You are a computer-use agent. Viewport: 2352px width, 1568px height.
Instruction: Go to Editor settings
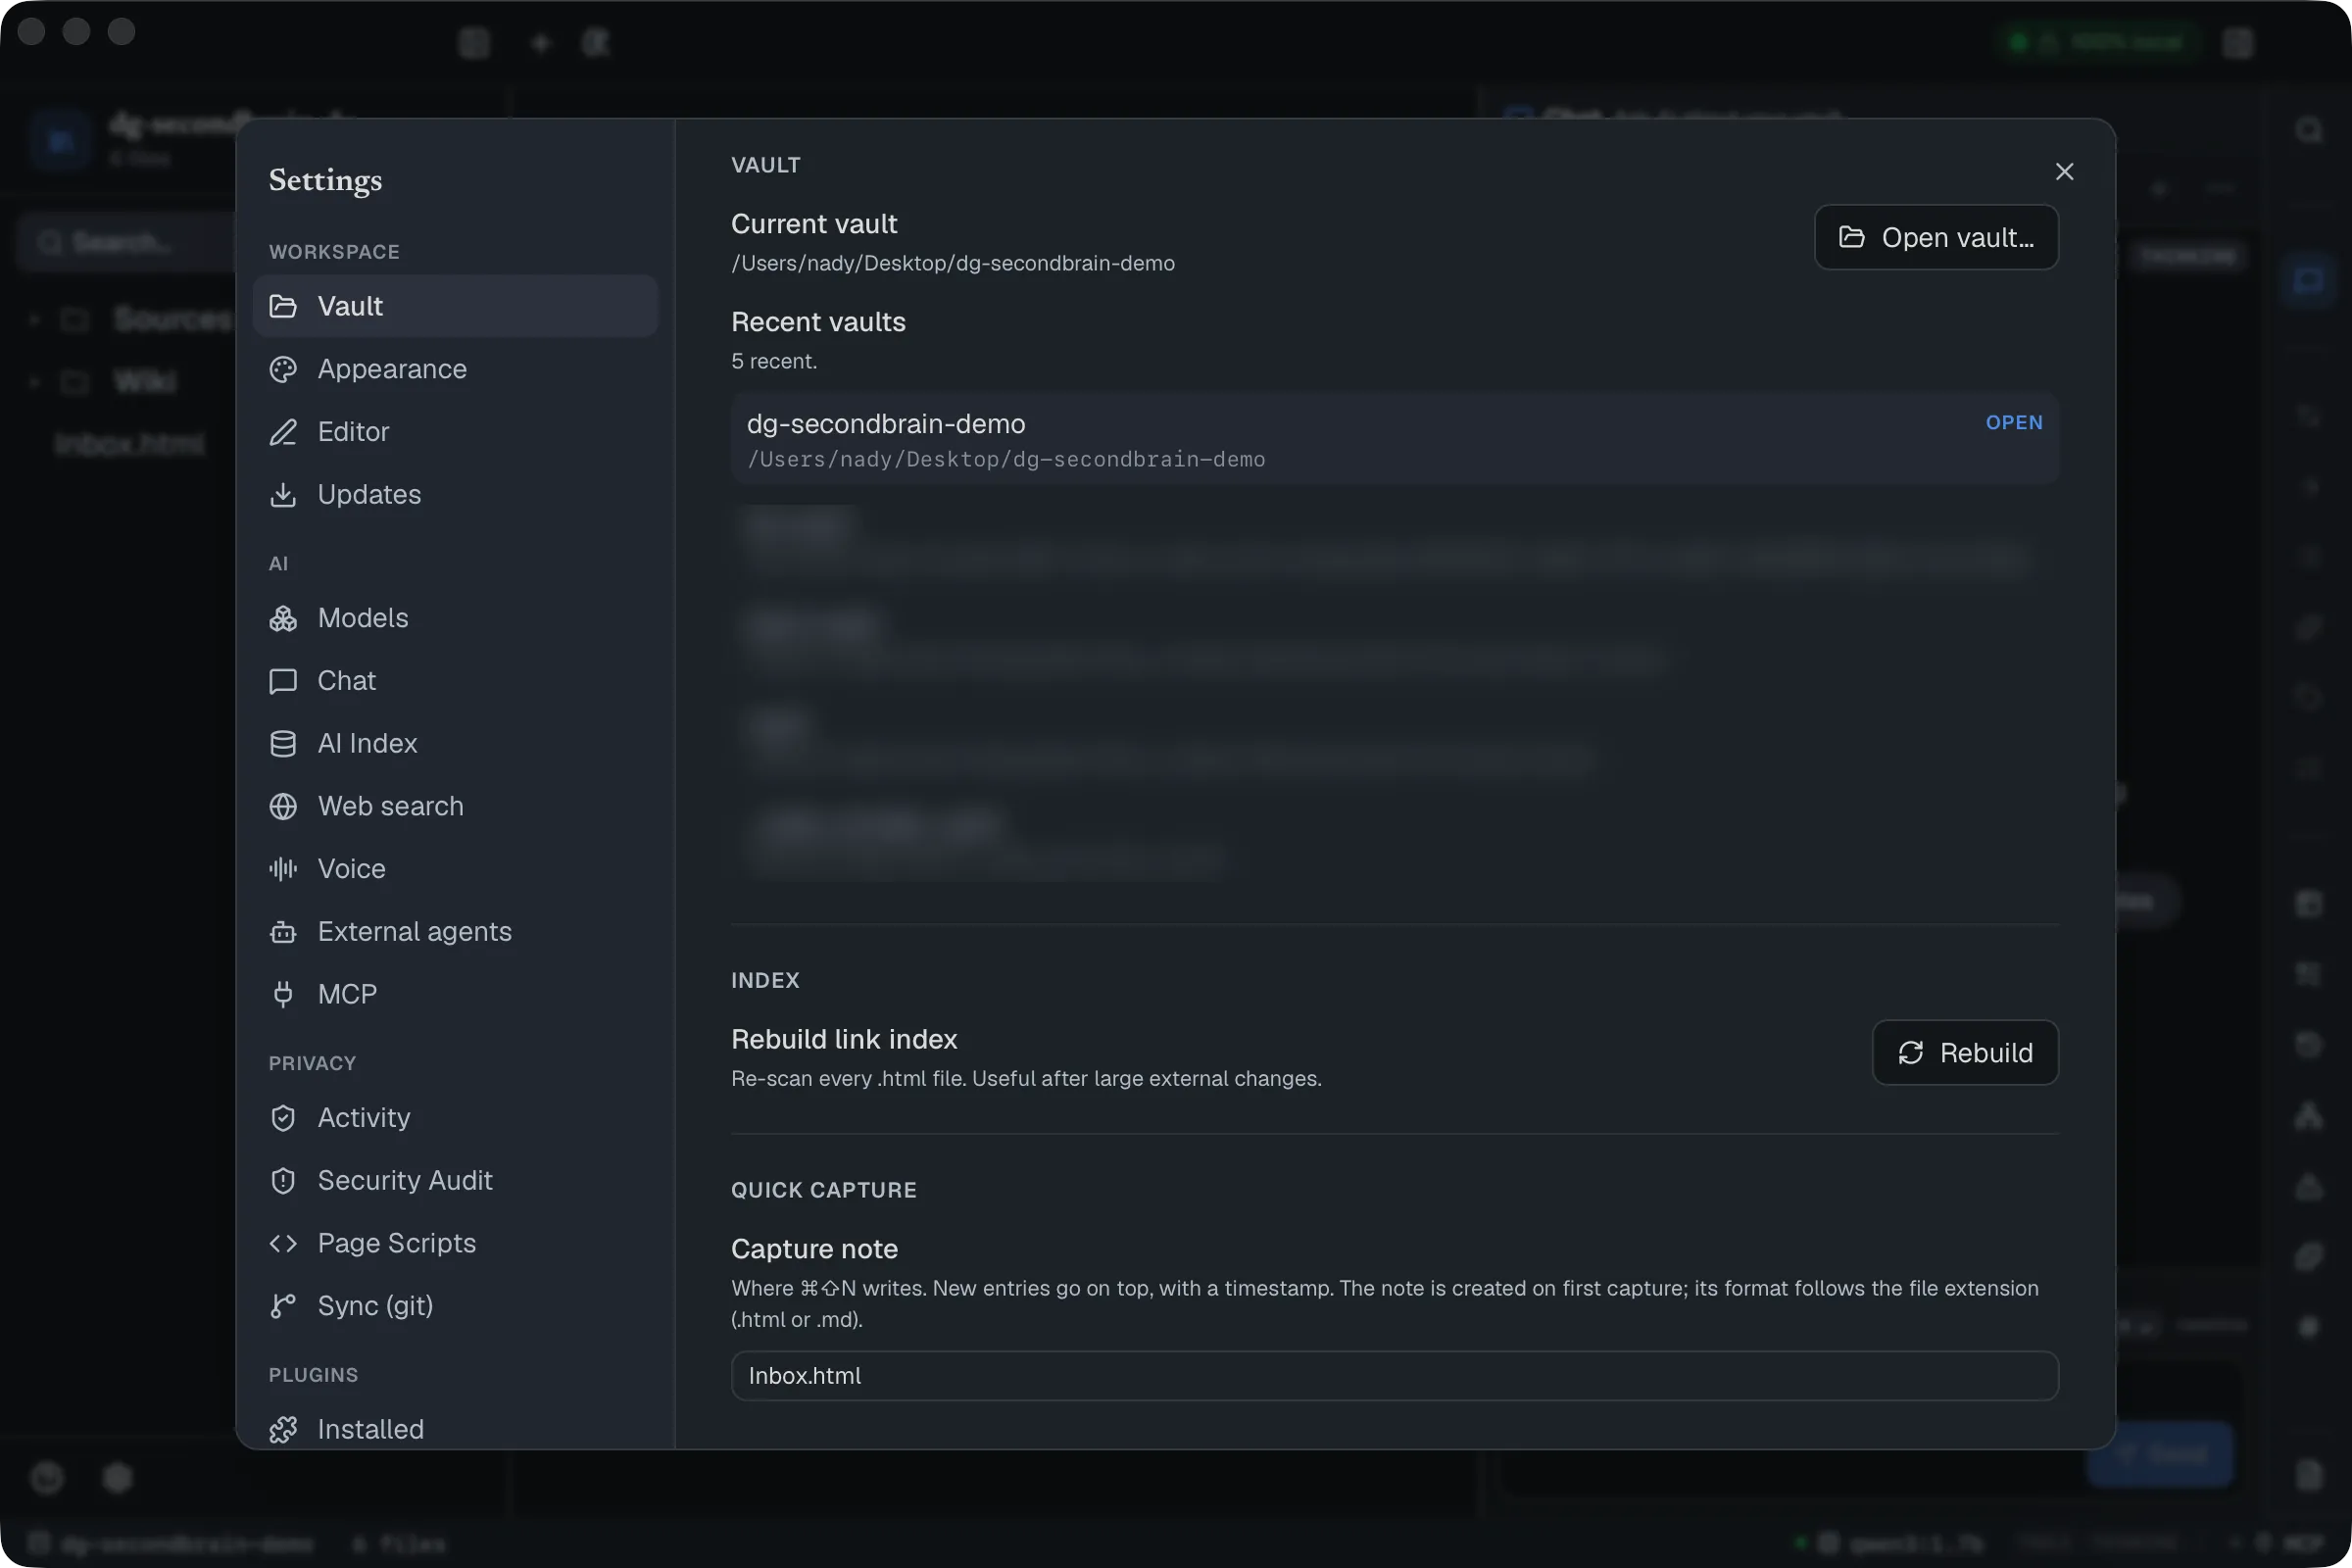click(455, 432)
